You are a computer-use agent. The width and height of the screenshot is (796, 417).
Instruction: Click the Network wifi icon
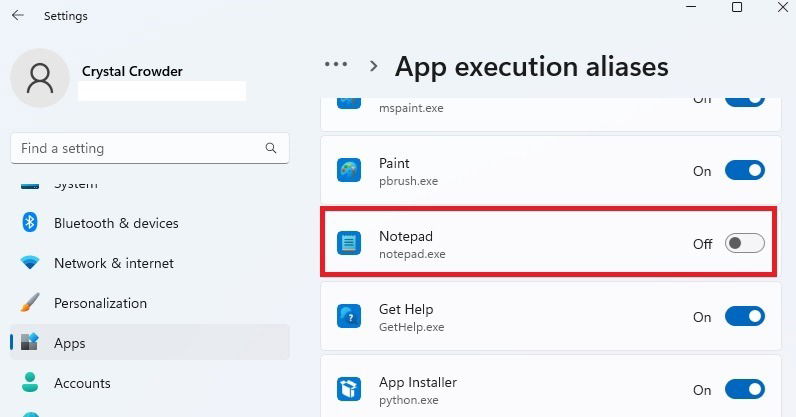pos(30,263)
